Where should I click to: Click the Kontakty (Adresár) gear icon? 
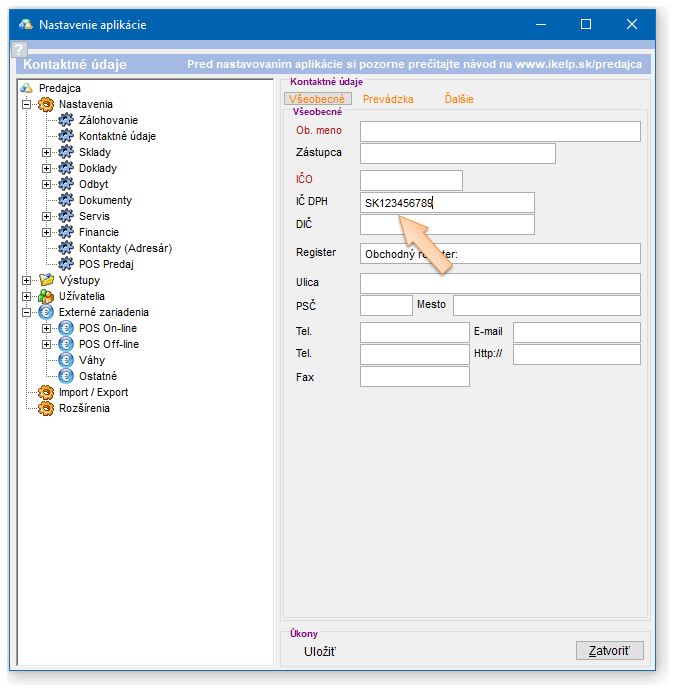click(x=66, y=248)
